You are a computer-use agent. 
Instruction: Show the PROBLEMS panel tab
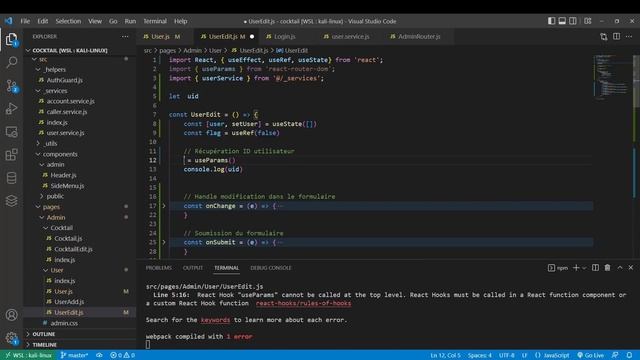(x=159, y=268)
